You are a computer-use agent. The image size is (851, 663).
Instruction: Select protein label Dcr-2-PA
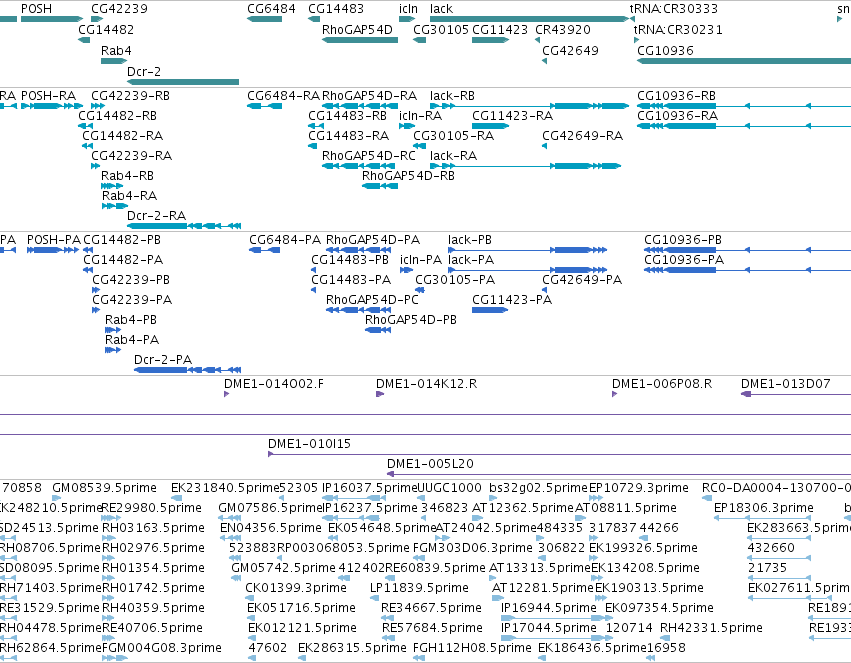pos(163,360)
